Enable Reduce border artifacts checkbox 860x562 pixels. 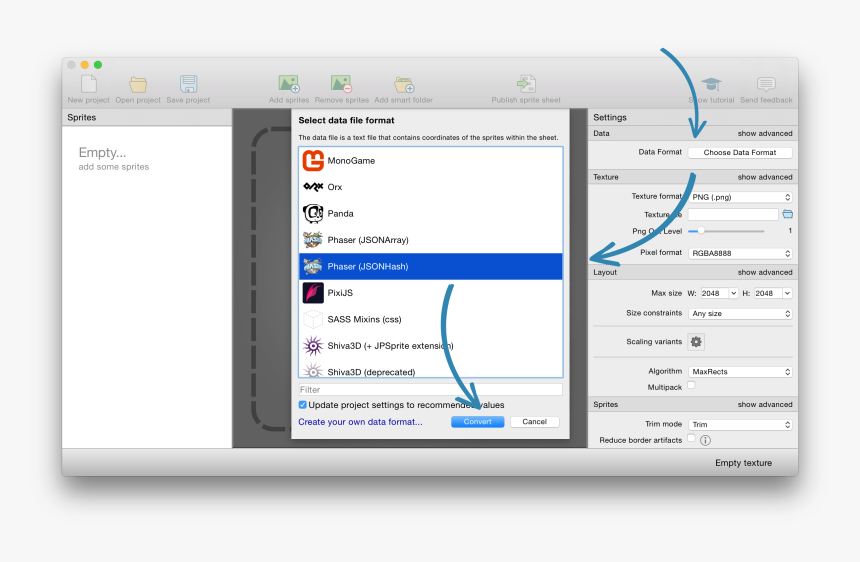(692, 438)
